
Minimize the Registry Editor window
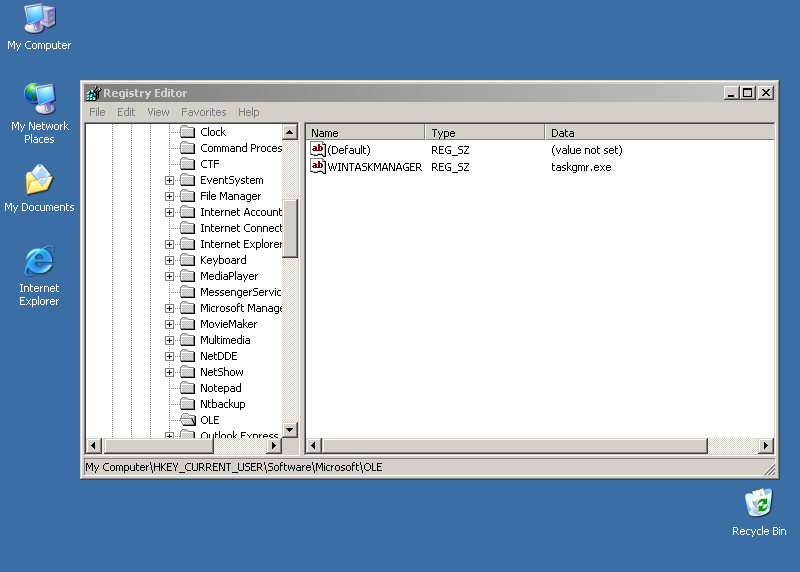coord(731,93)
